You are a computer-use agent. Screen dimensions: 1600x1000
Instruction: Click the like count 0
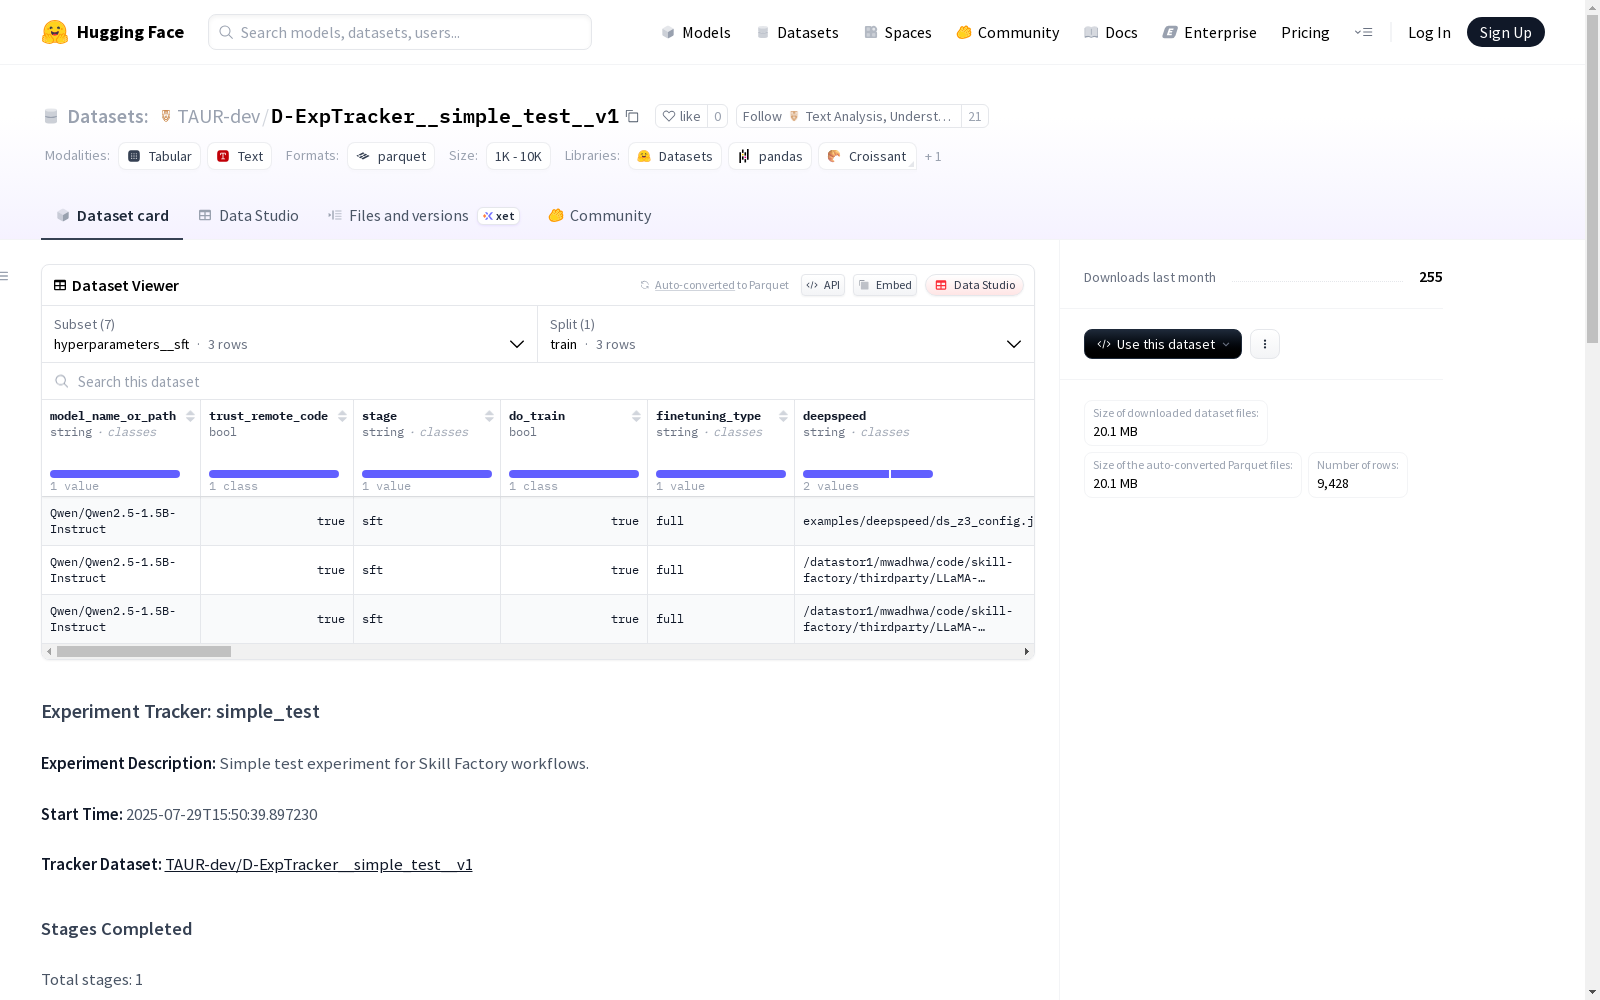[718, 116]
